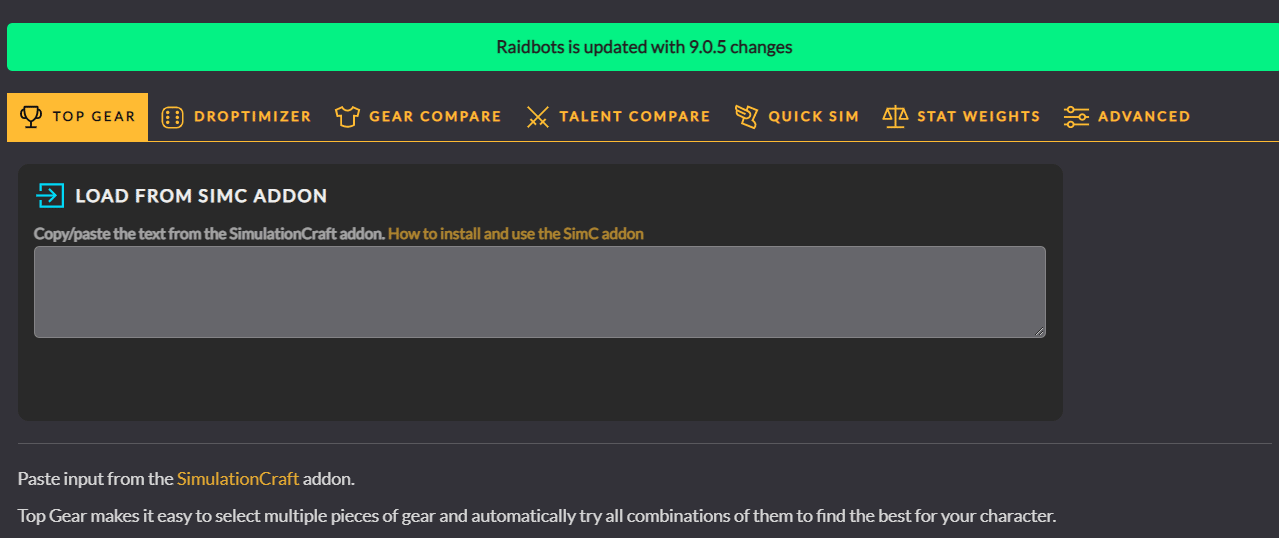Click the icon left of Quick Sim

coord(746,117)
